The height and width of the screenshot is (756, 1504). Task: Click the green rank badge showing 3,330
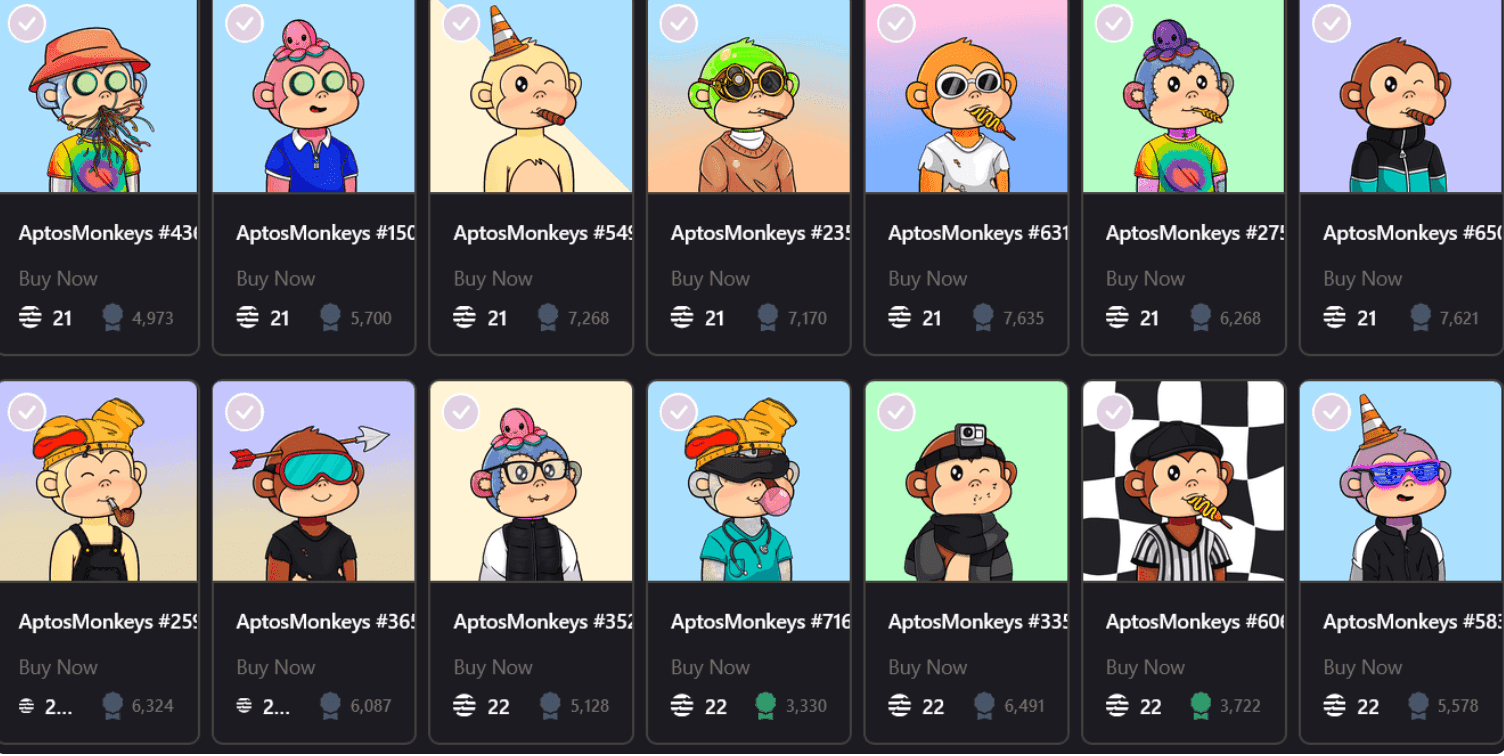tap(766, 706)
